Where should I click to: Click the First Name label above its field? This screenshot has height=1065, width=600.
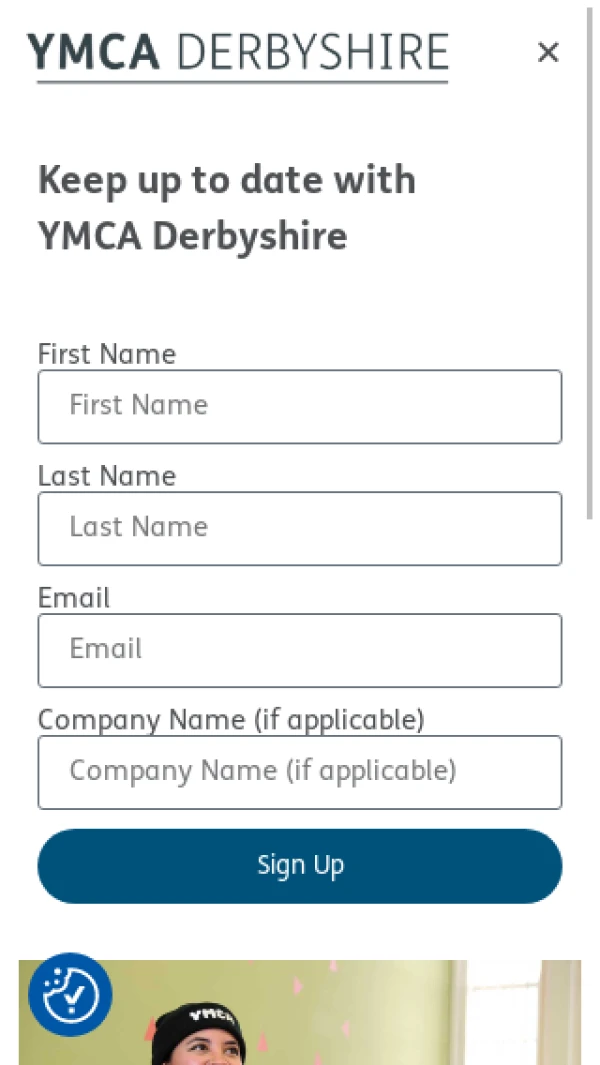(x=107, y=354)
